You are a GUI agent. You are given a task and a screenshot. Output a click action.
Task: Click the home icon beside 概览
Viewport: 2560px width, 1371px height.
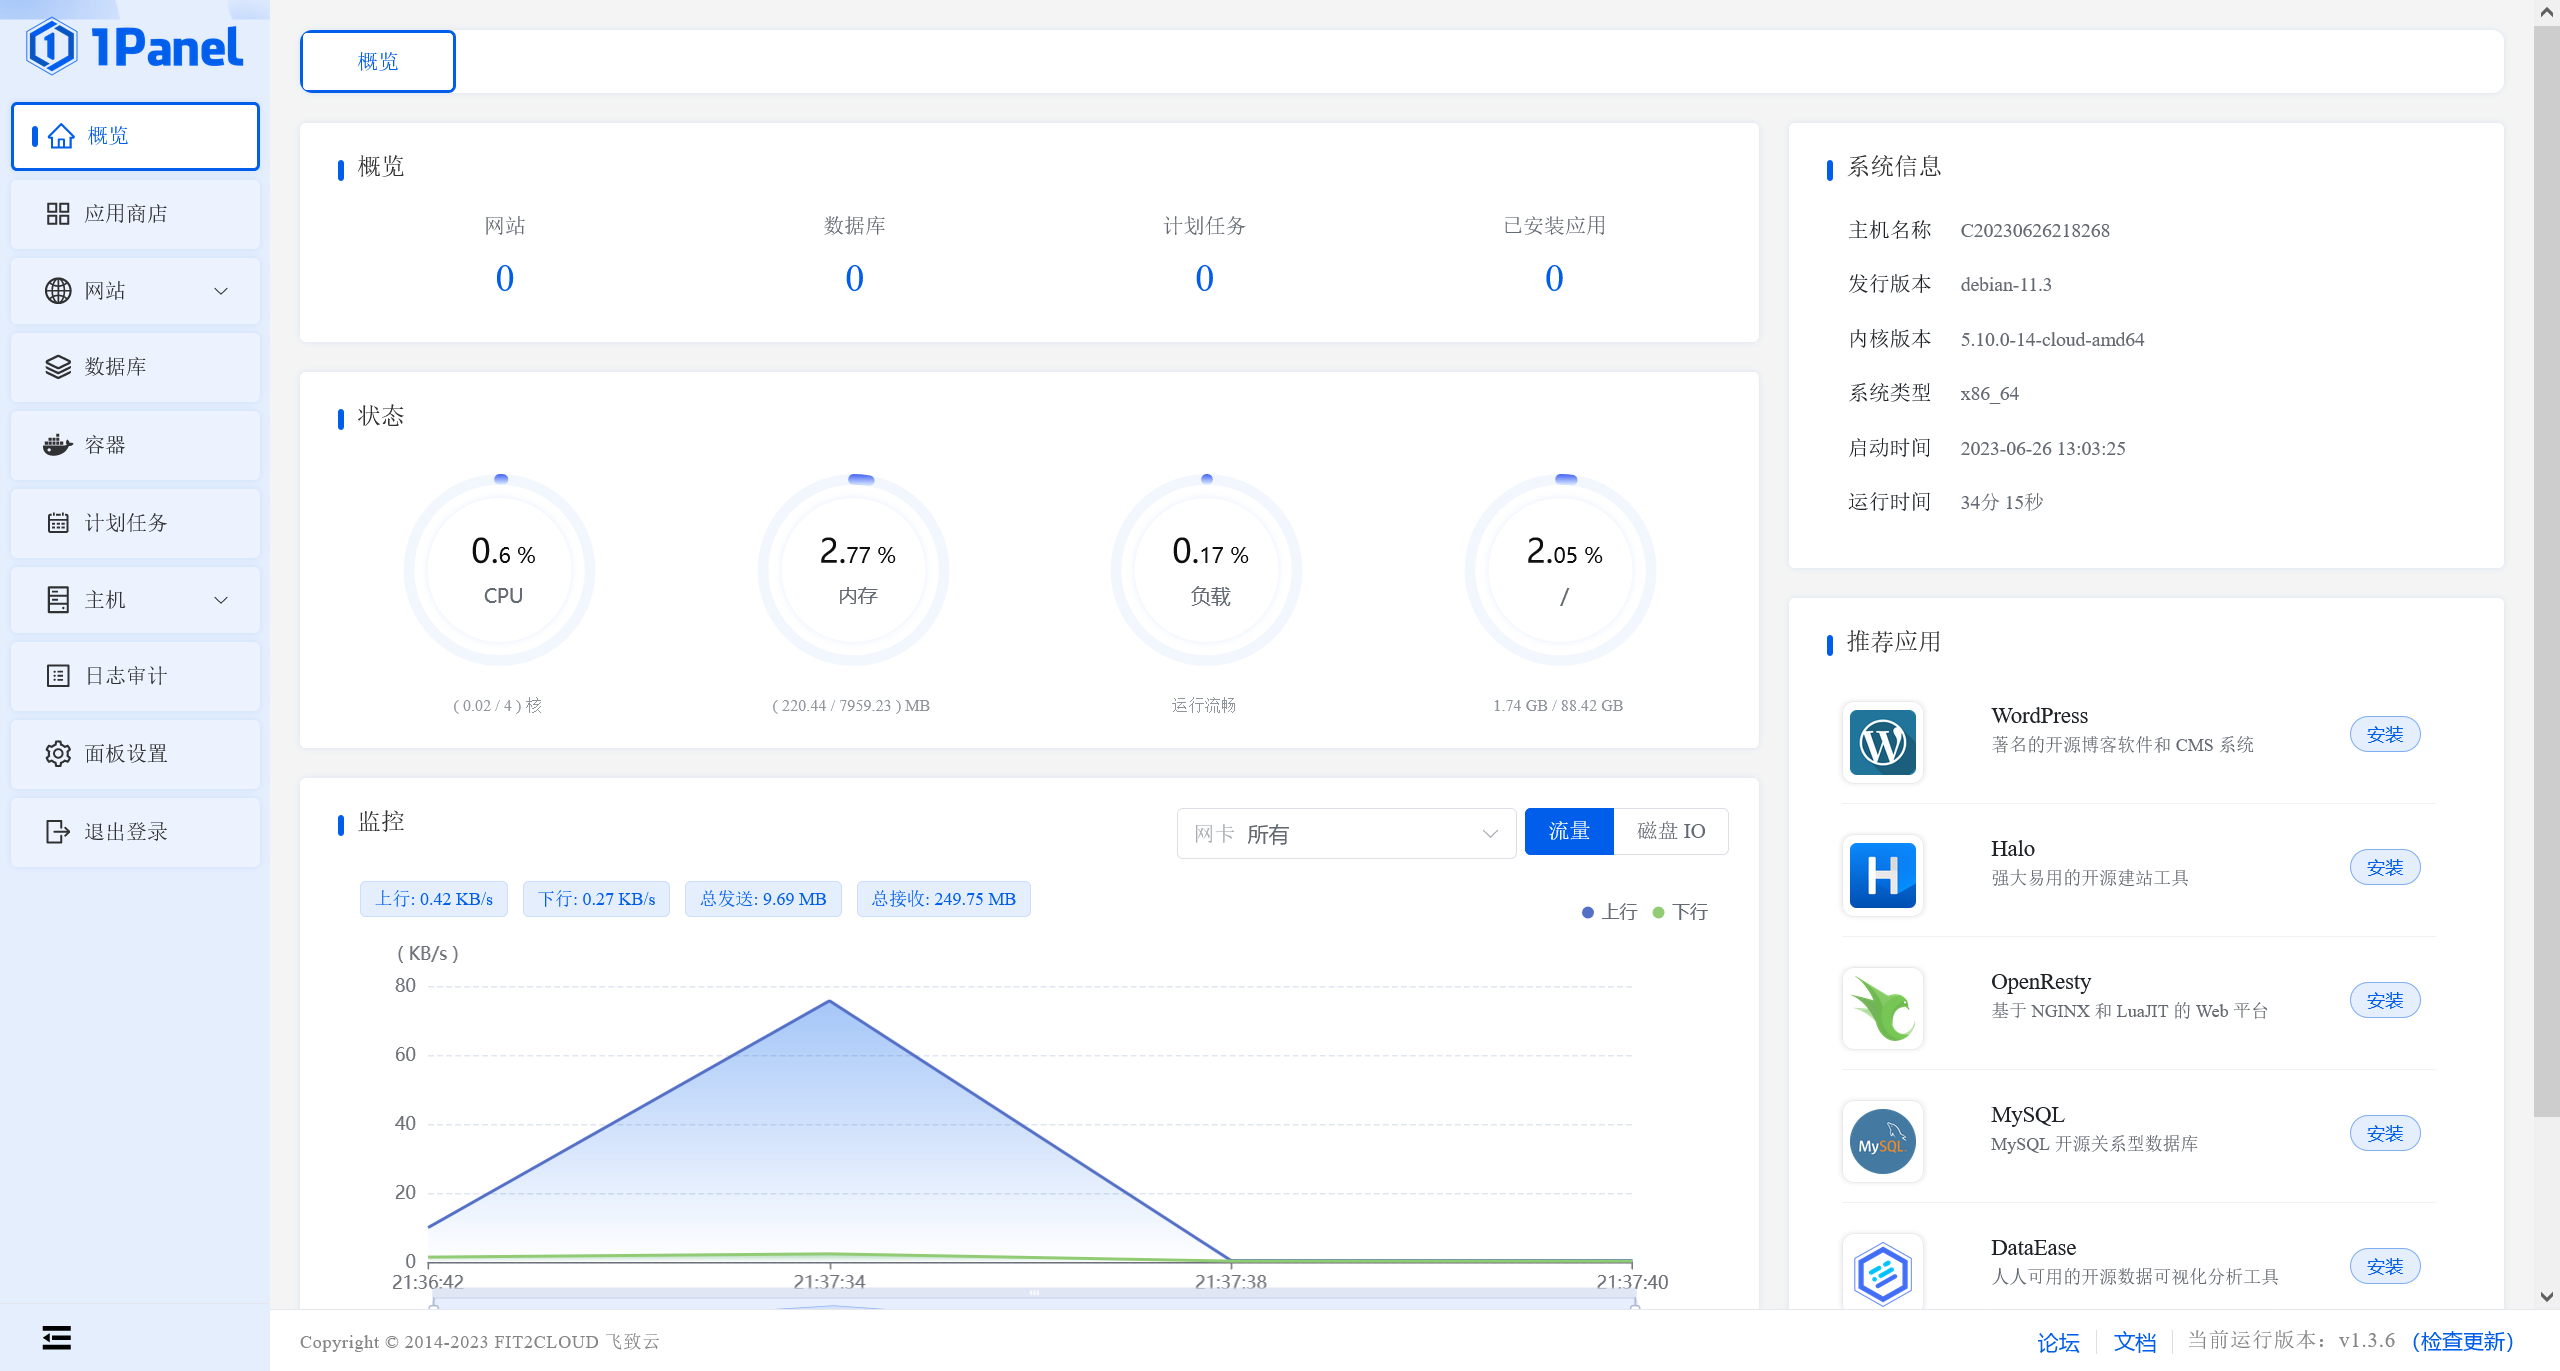(x=61, y=136)
